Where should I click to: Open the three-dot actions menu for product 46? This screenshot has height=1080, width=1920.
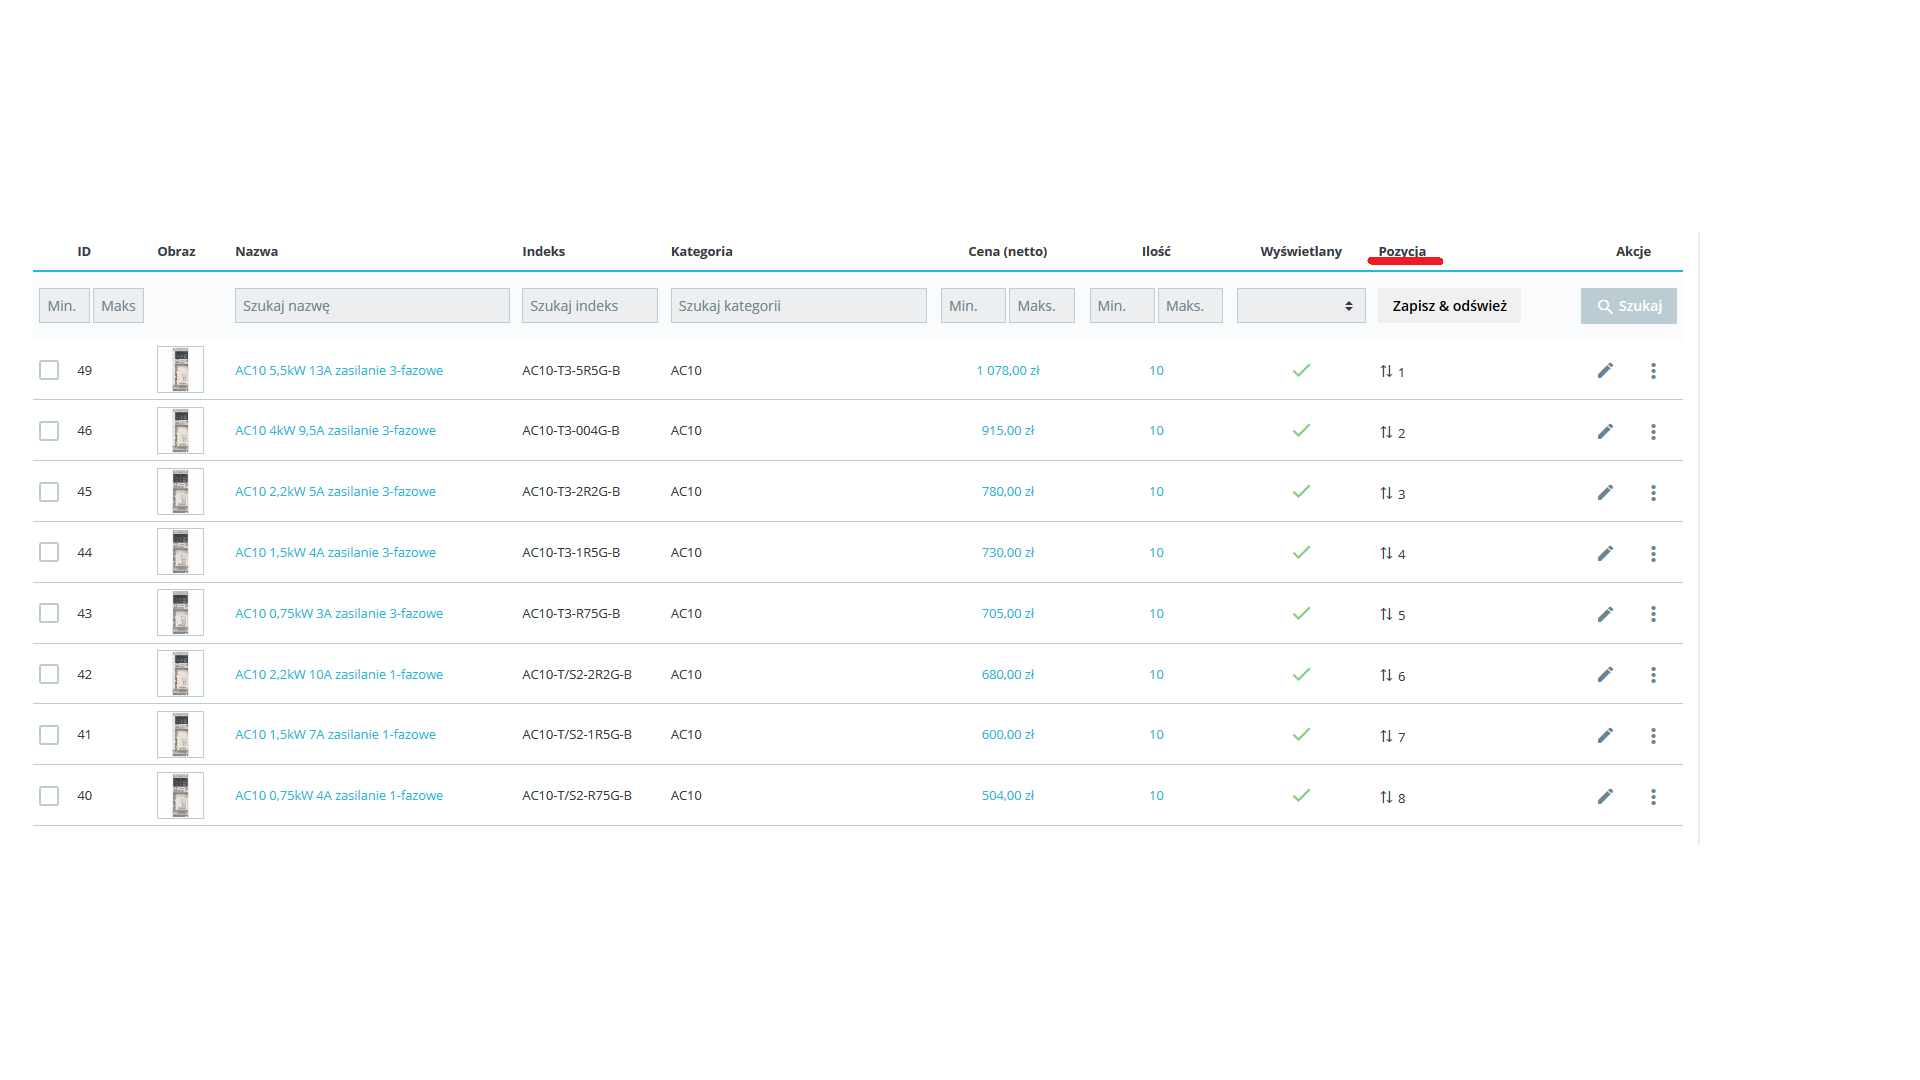click(1653, 432)
